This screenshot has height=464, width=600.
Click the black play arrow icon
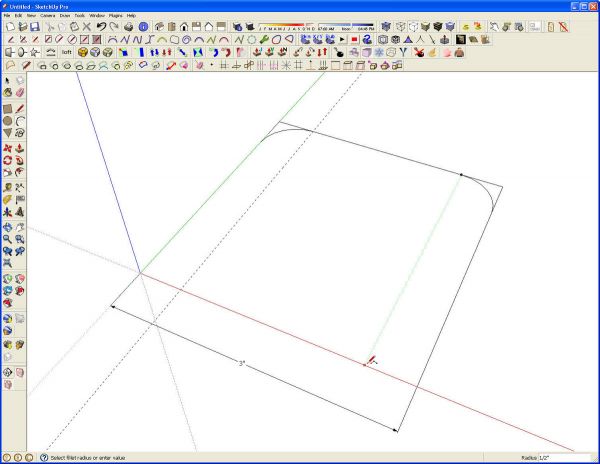[x=342, y=39]
